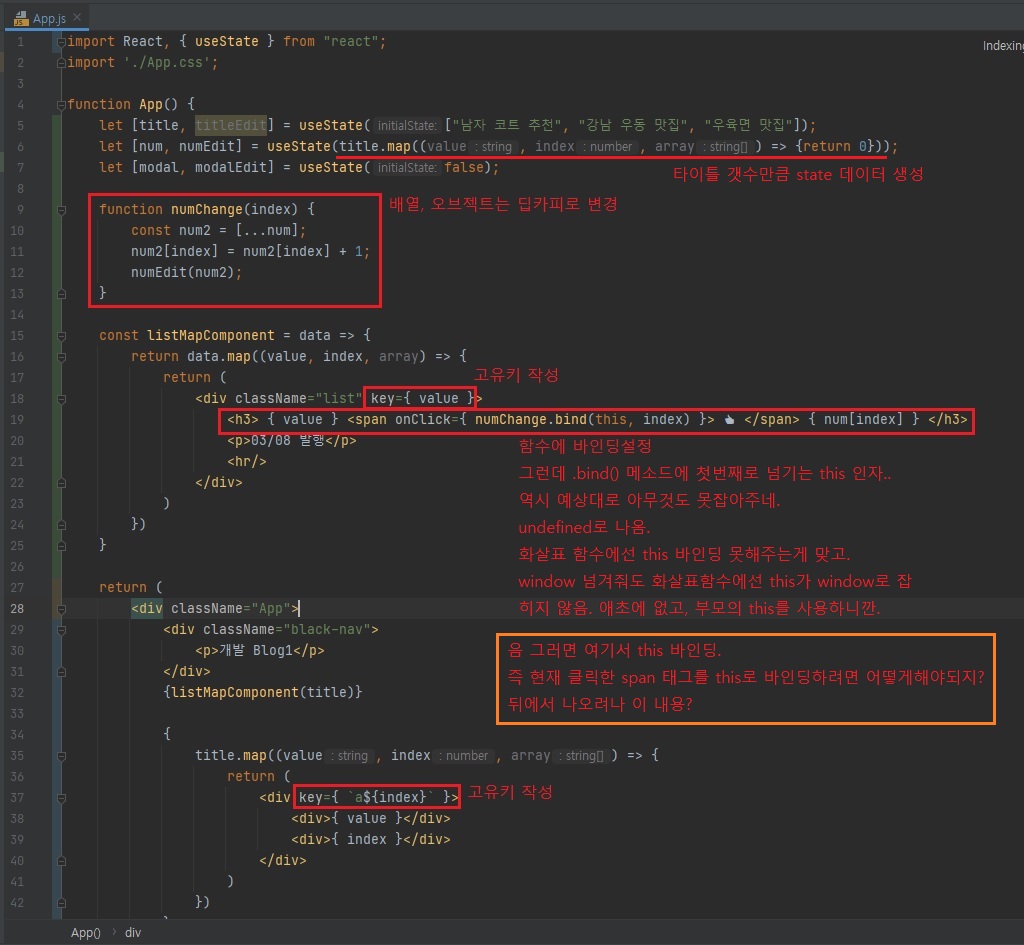Click line number 19 in the gutter
This screenshot has width=1024, height=945.
click(17, 419)
